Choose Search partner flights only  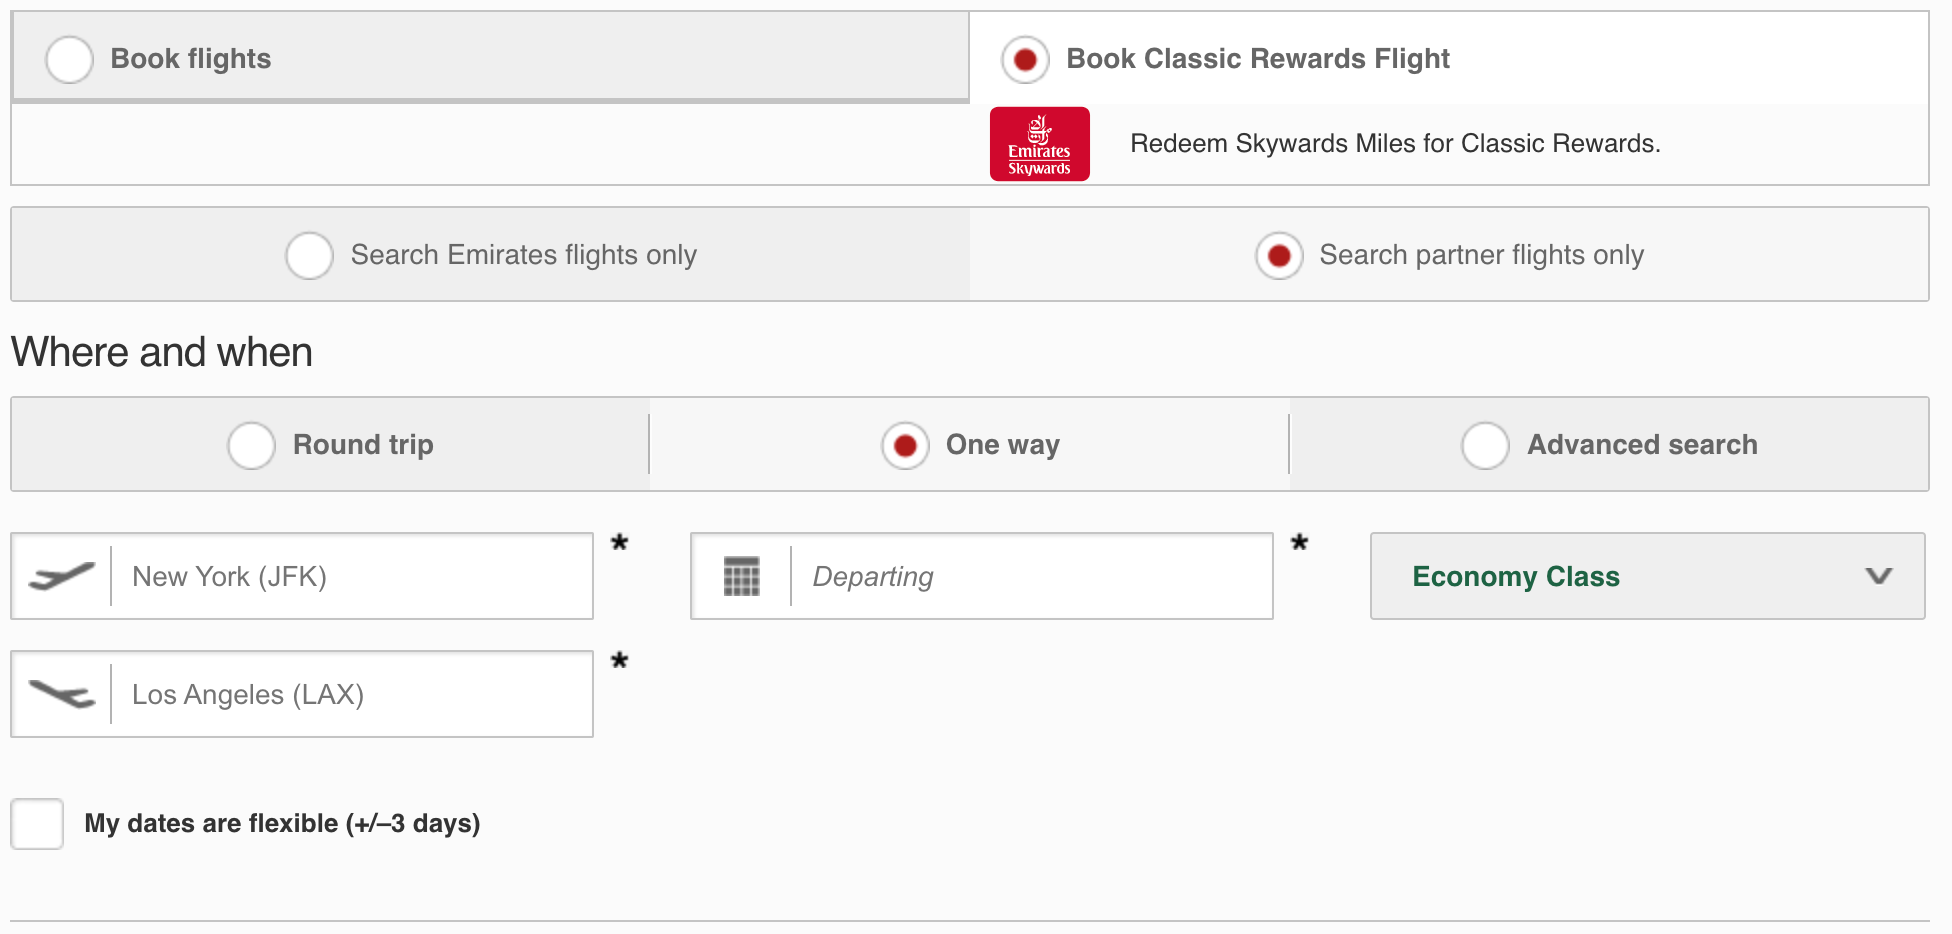click(x=1279, y=255)
